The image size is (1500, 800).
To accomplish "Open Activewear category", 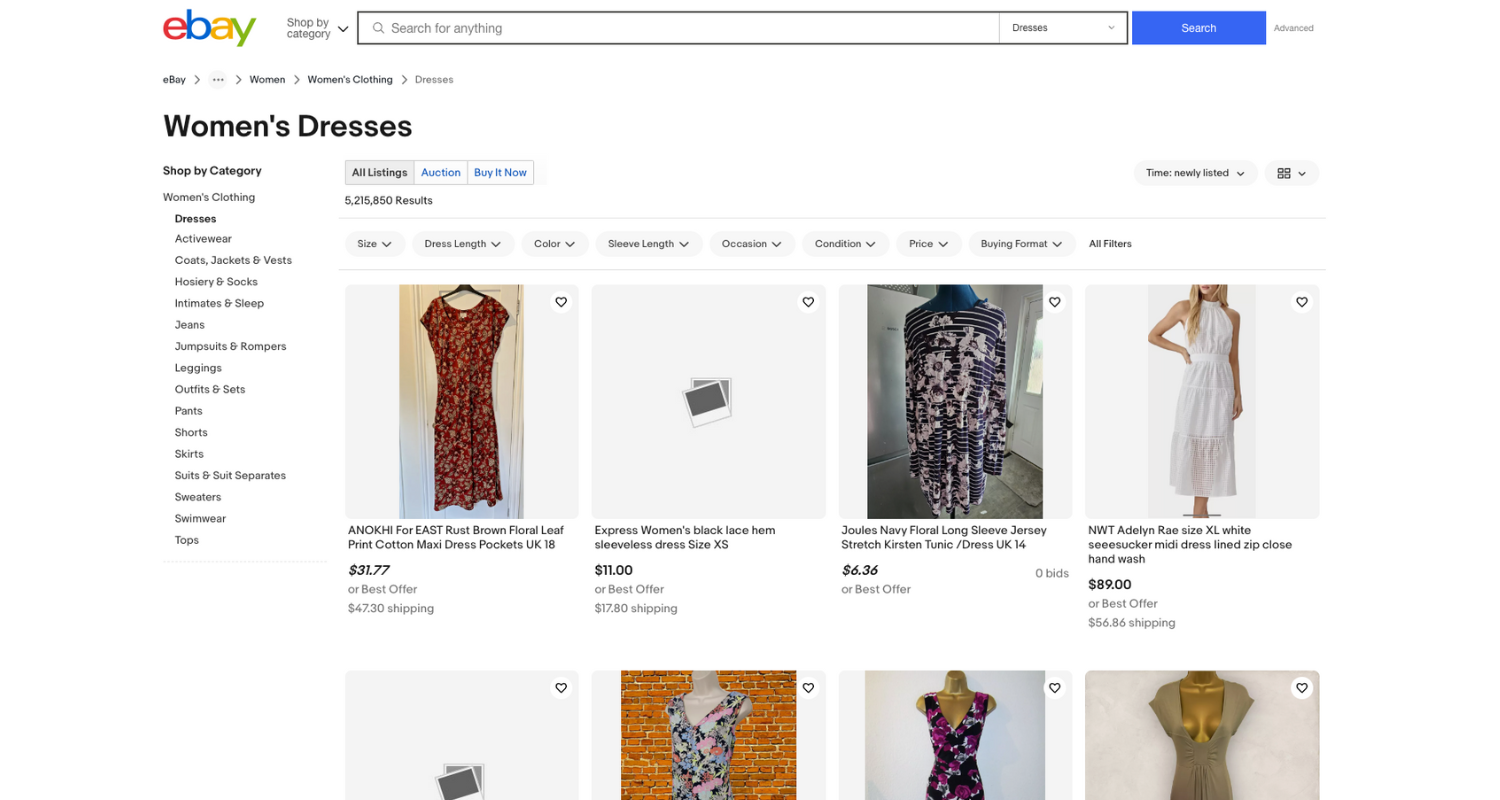I will pyautogui.click(x=203, y=239).
